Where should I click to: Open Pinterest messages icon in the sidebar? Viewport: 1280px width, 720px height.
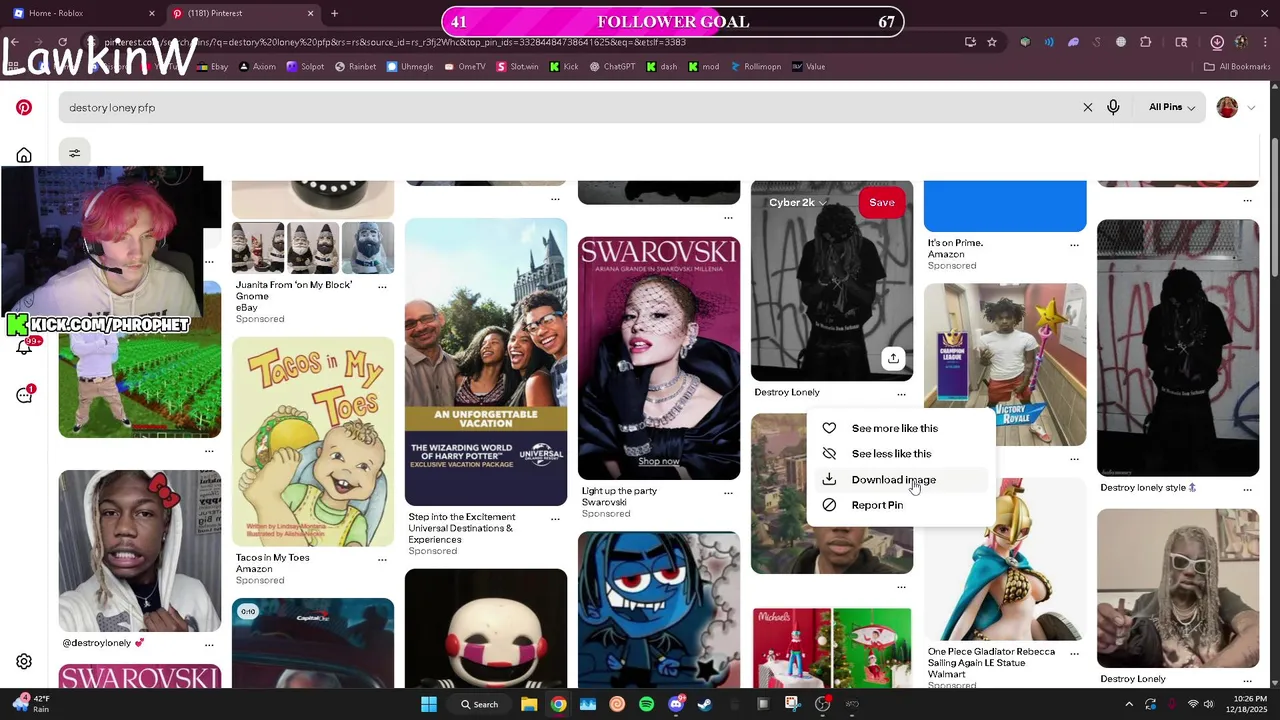24,395
